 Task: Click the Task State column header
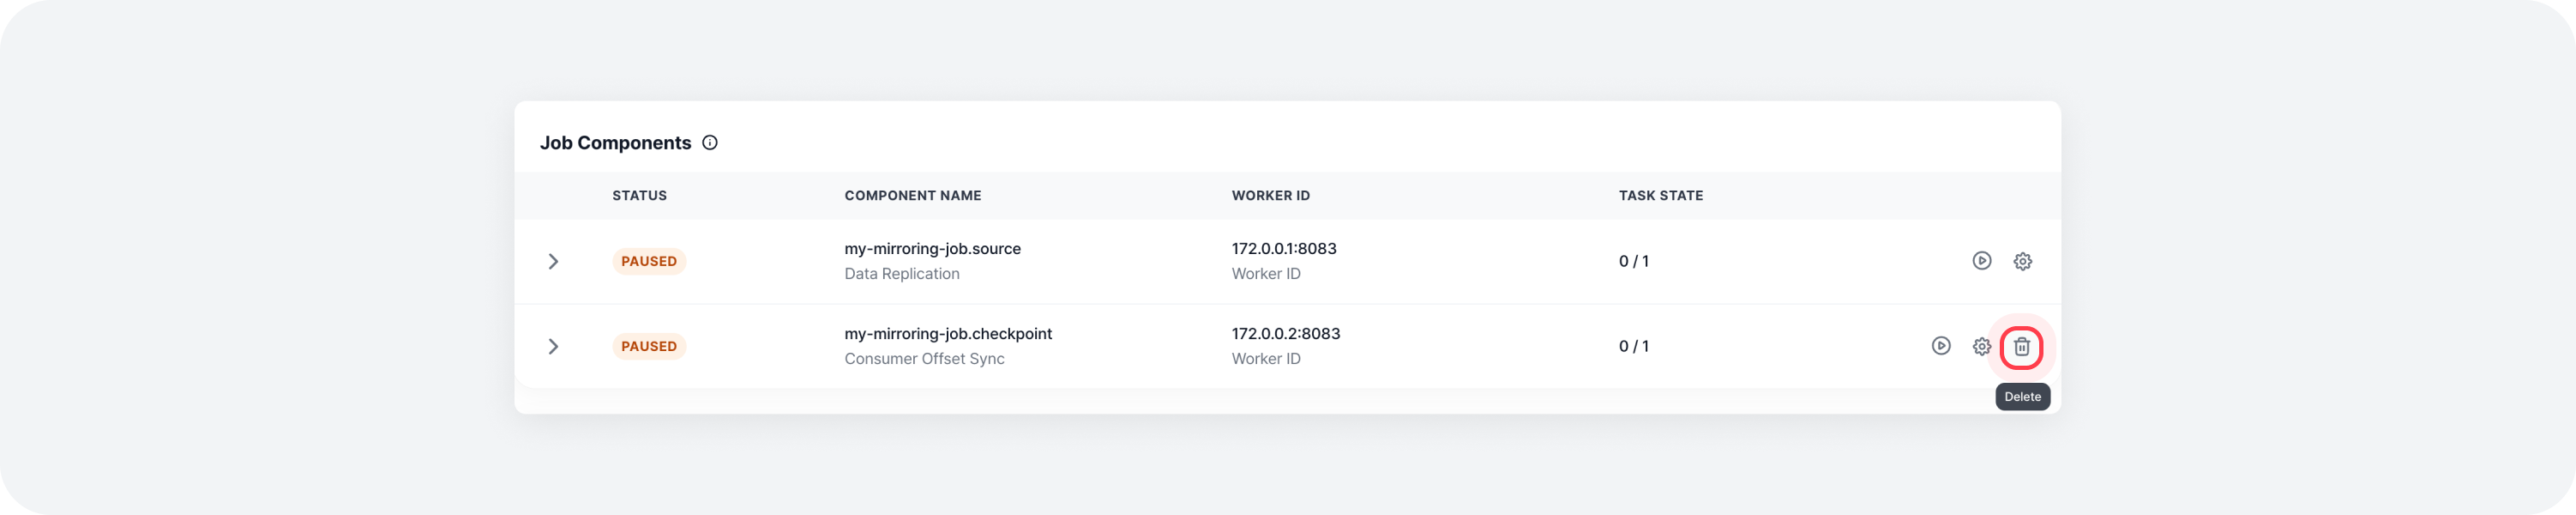pos(1660,196)
